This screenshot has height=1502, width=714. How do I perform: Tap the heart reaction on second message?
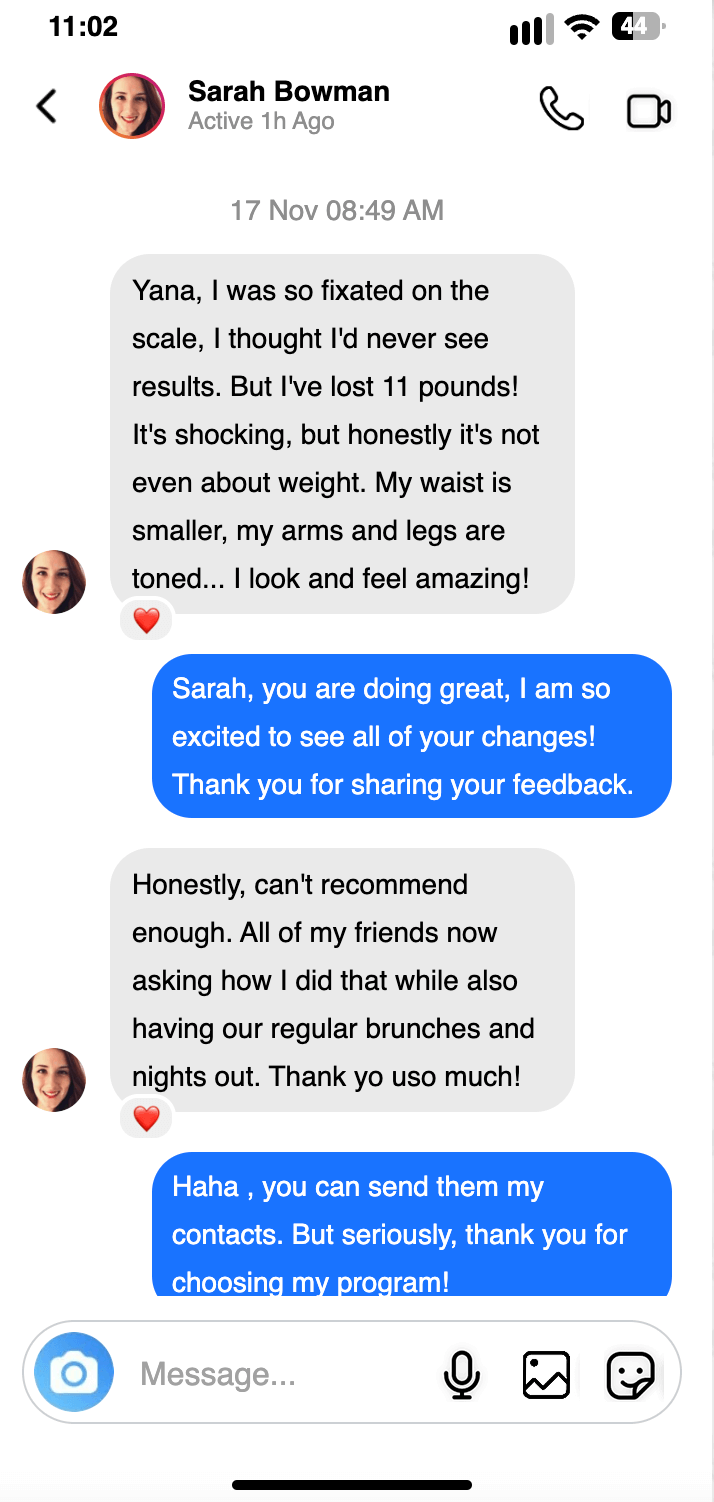tap(146, 1118)
